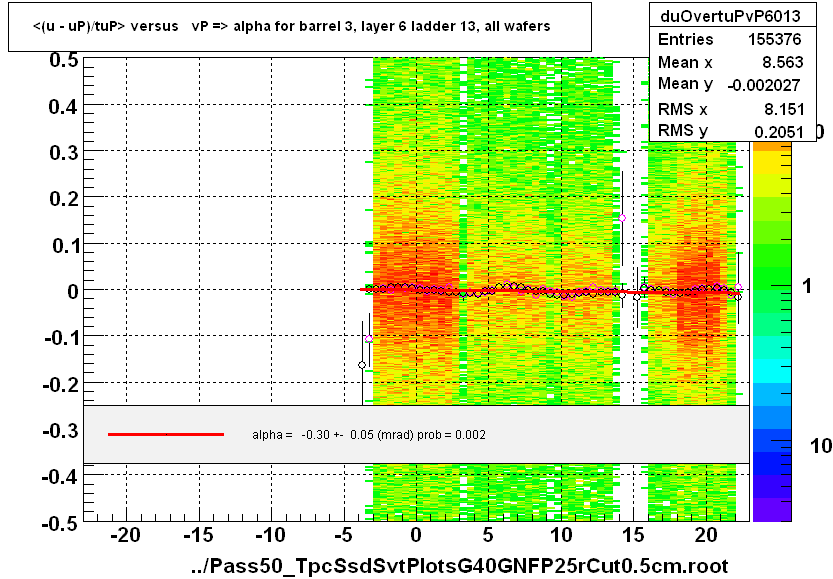Click the y-axis tick label -0.4
This screenshot has height=579, width=833.
point(60,477)
